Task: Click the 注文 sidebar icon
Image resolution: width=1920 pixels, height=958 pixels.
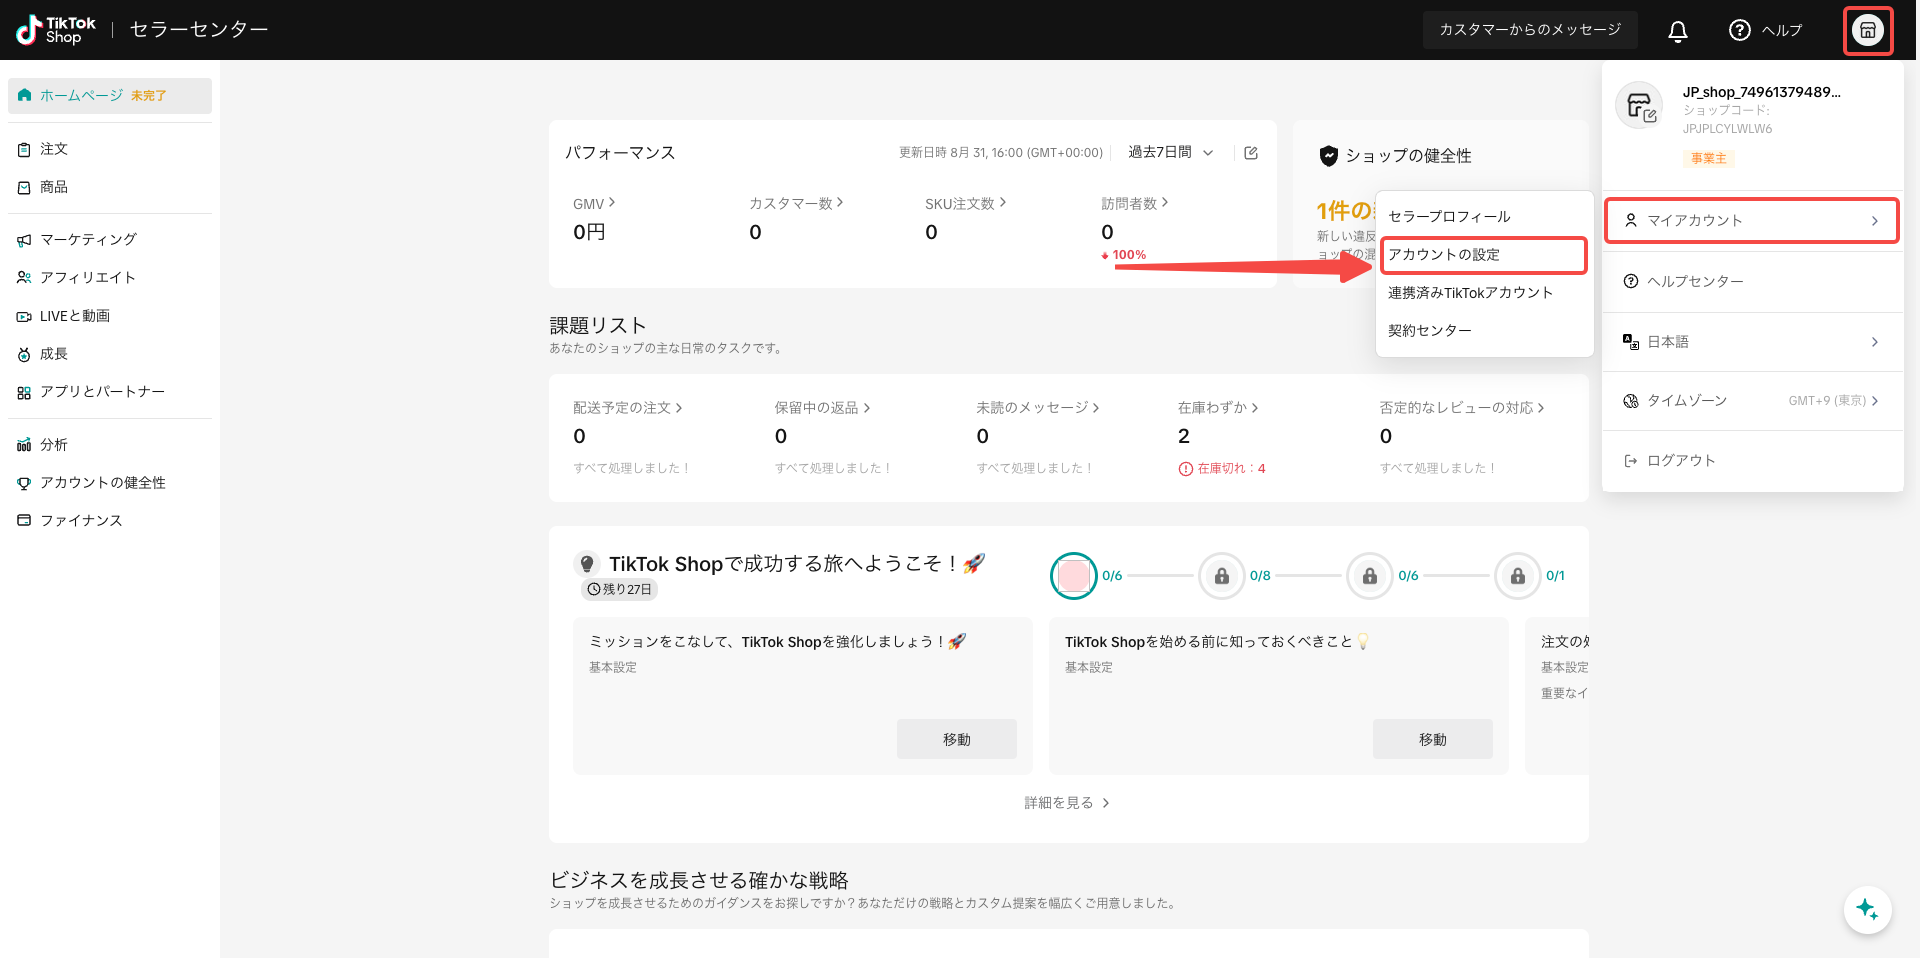Action: click(24, 149)
